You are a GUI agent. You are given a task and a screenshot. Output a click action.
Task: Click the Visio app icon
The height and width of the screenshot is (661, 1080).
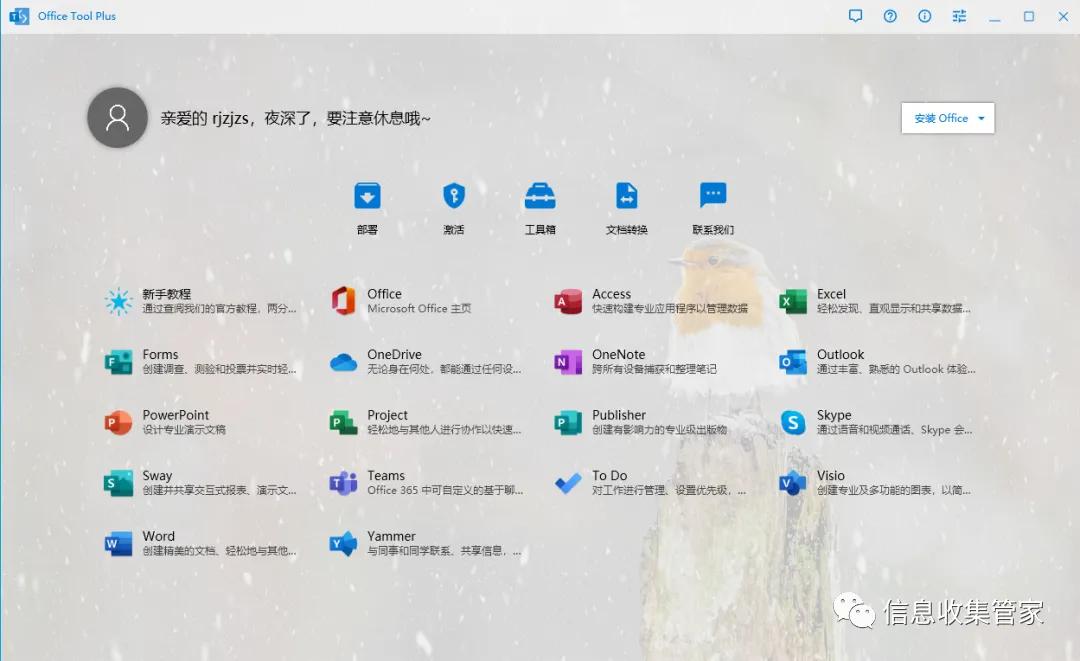coord(793,483)
